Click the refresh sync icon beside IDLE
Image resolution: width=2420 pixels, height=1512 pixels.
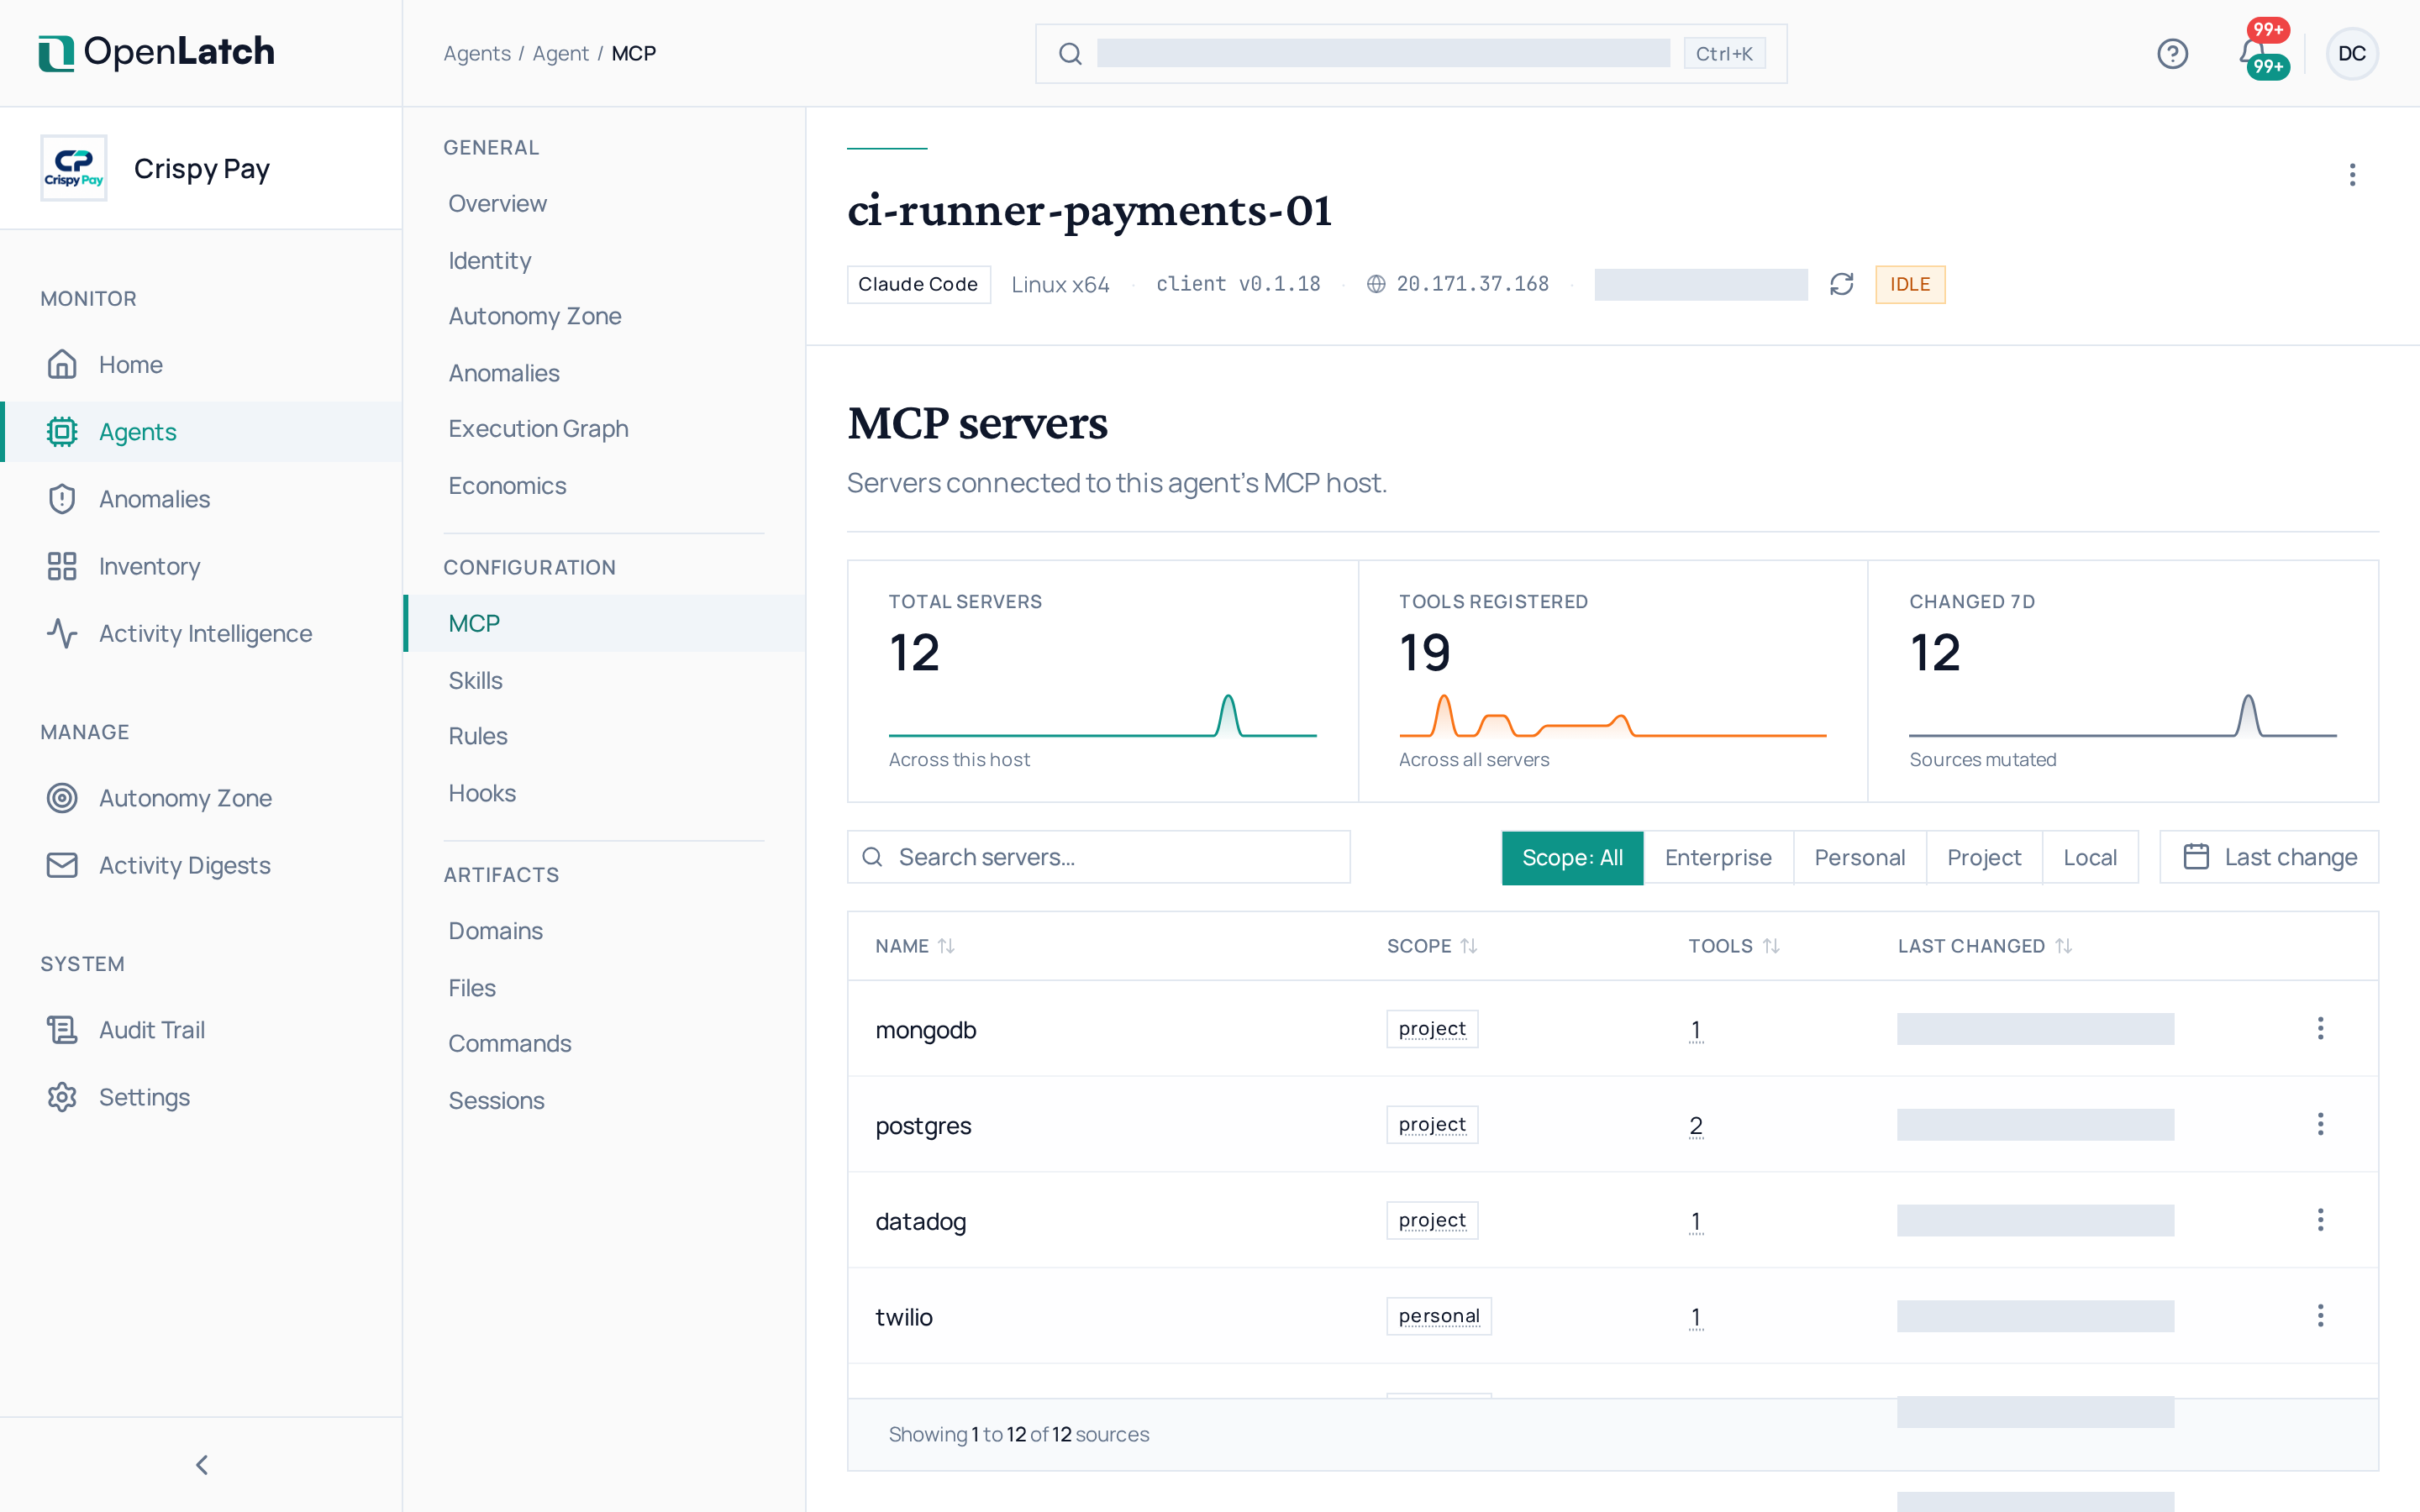point(1841,284)
